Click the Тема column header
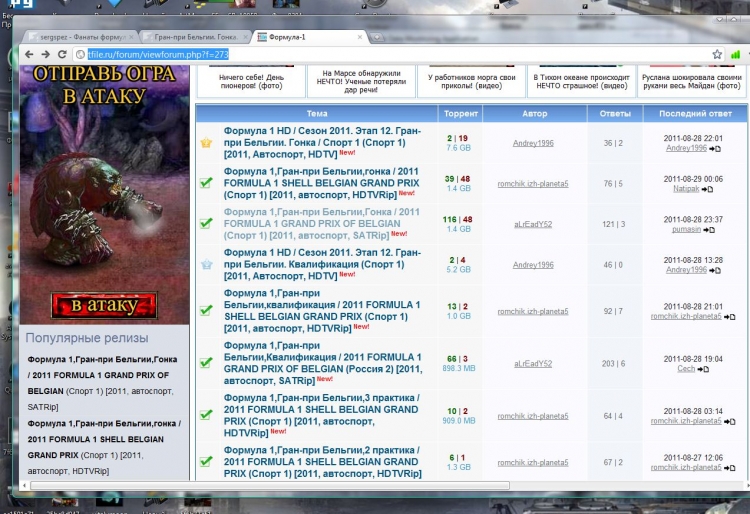The height and width of the screenshot is (514, 750). (x=317, y=113)
